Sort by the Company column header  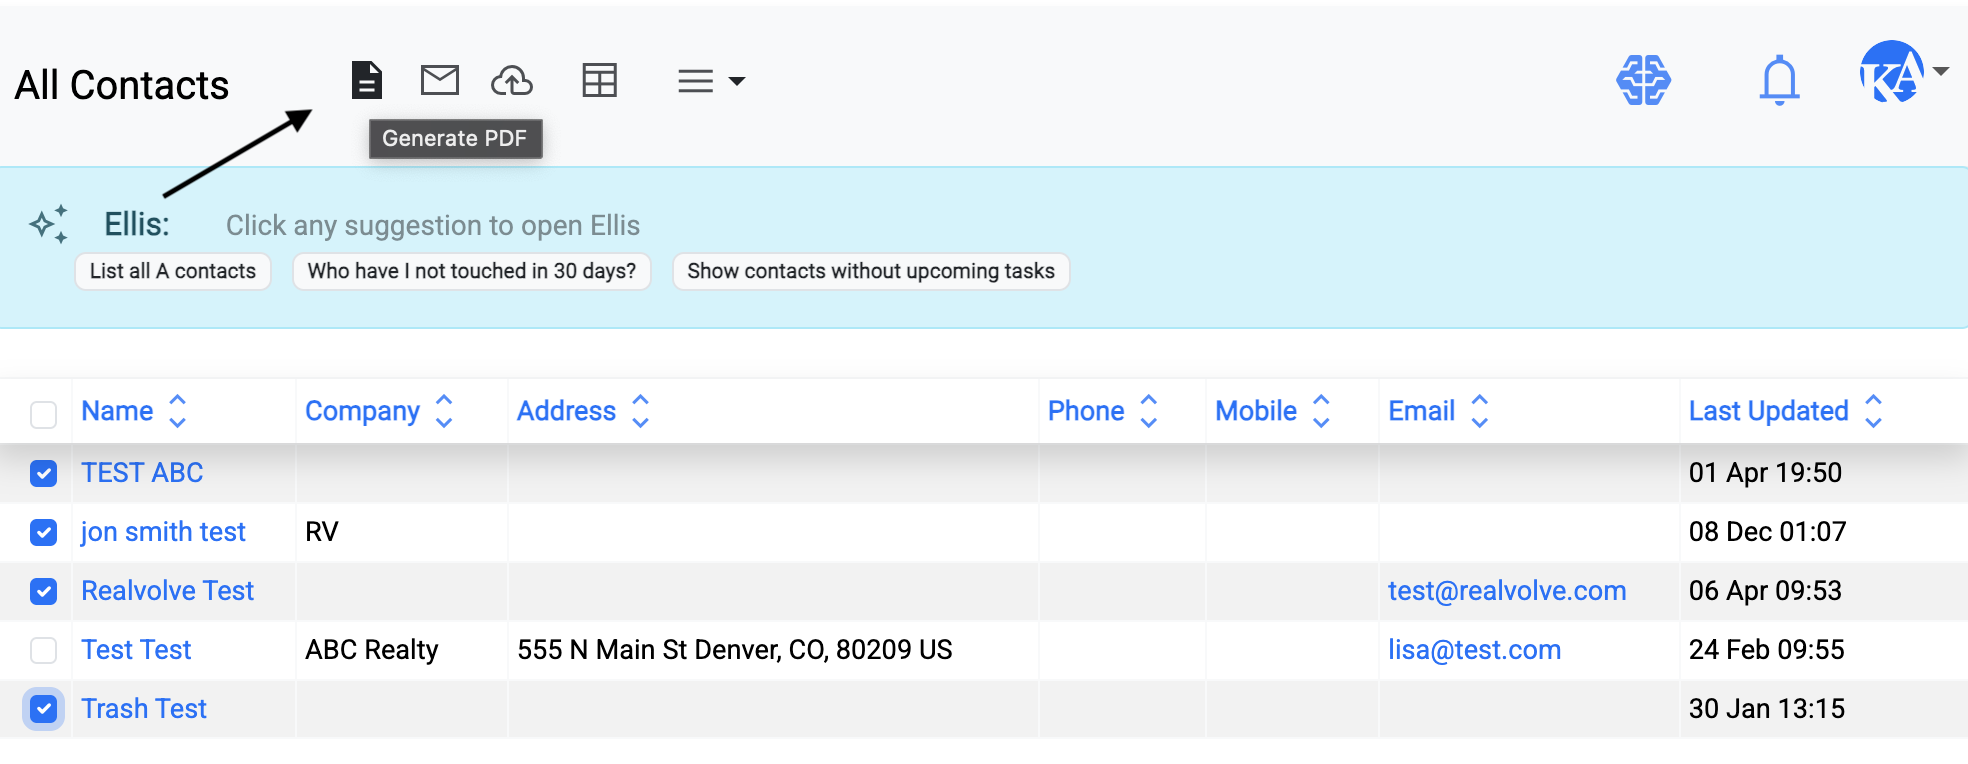[x=362, y=411]
